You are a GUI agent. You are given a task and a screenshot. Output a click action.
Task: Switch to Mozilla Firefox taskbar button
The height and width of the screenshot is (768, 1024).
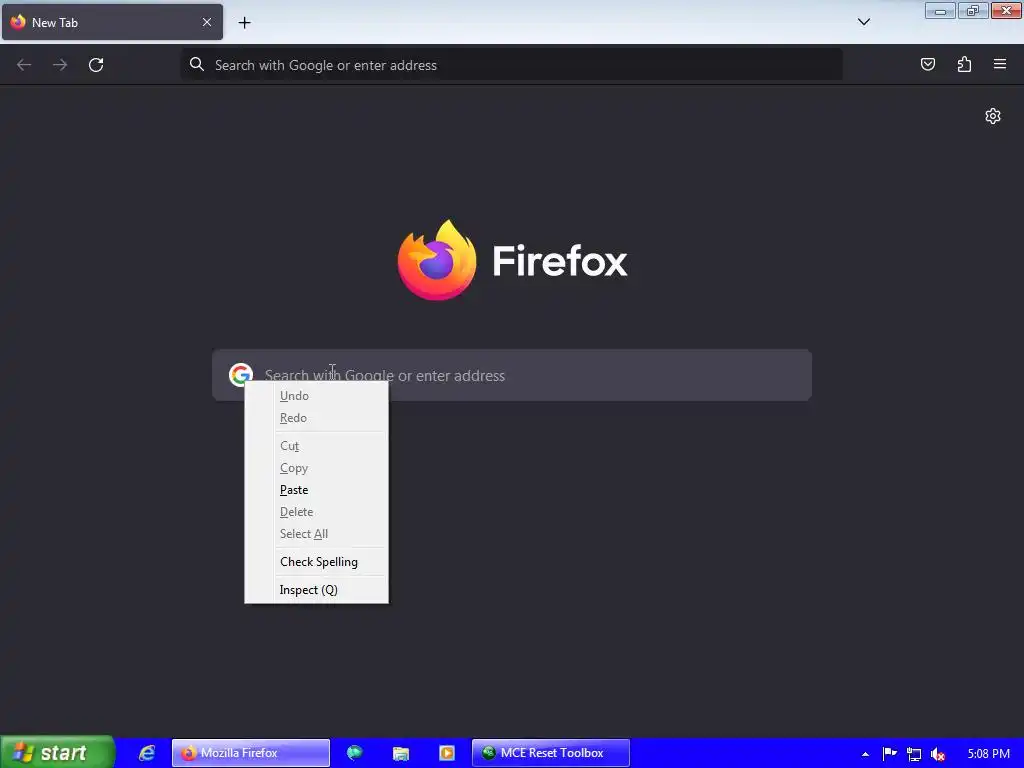251,753
